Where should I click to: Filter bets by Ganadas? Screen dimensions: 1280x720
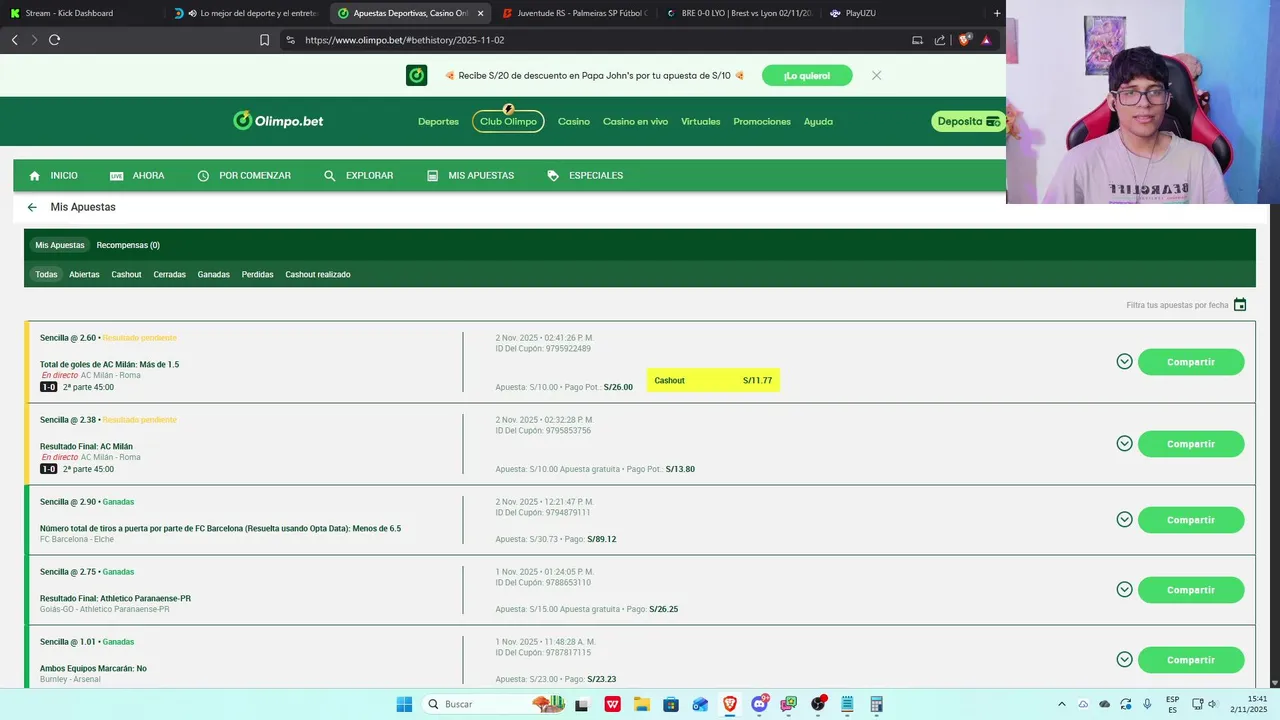214,274
